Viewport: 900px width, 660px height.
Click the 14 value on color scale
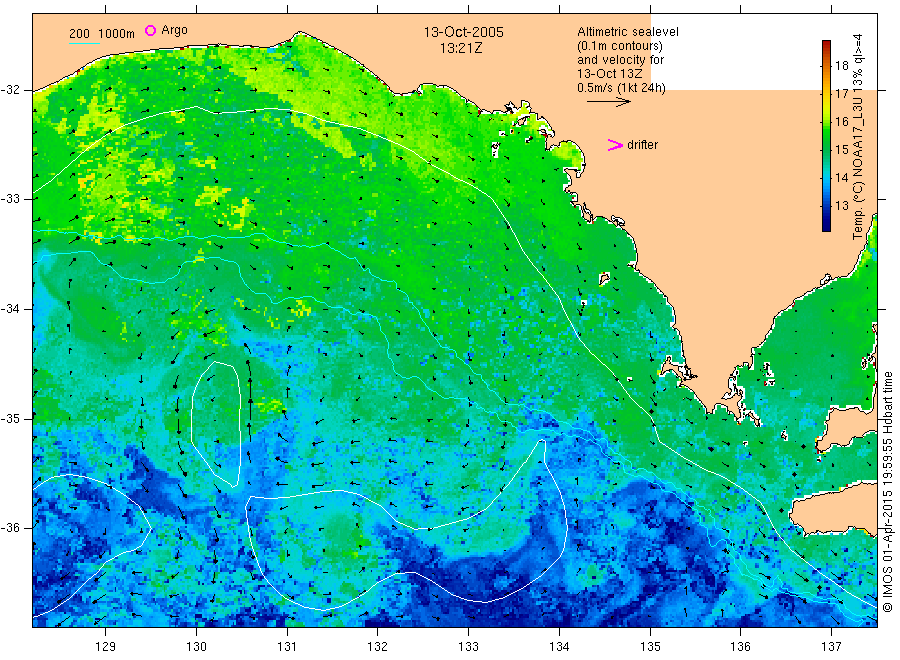[x=841, y=177]
